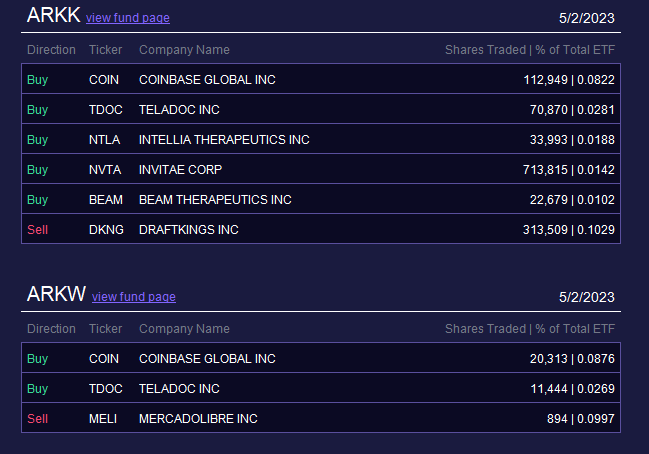Click the ARKW fund title heading

[x=56, y=294]
